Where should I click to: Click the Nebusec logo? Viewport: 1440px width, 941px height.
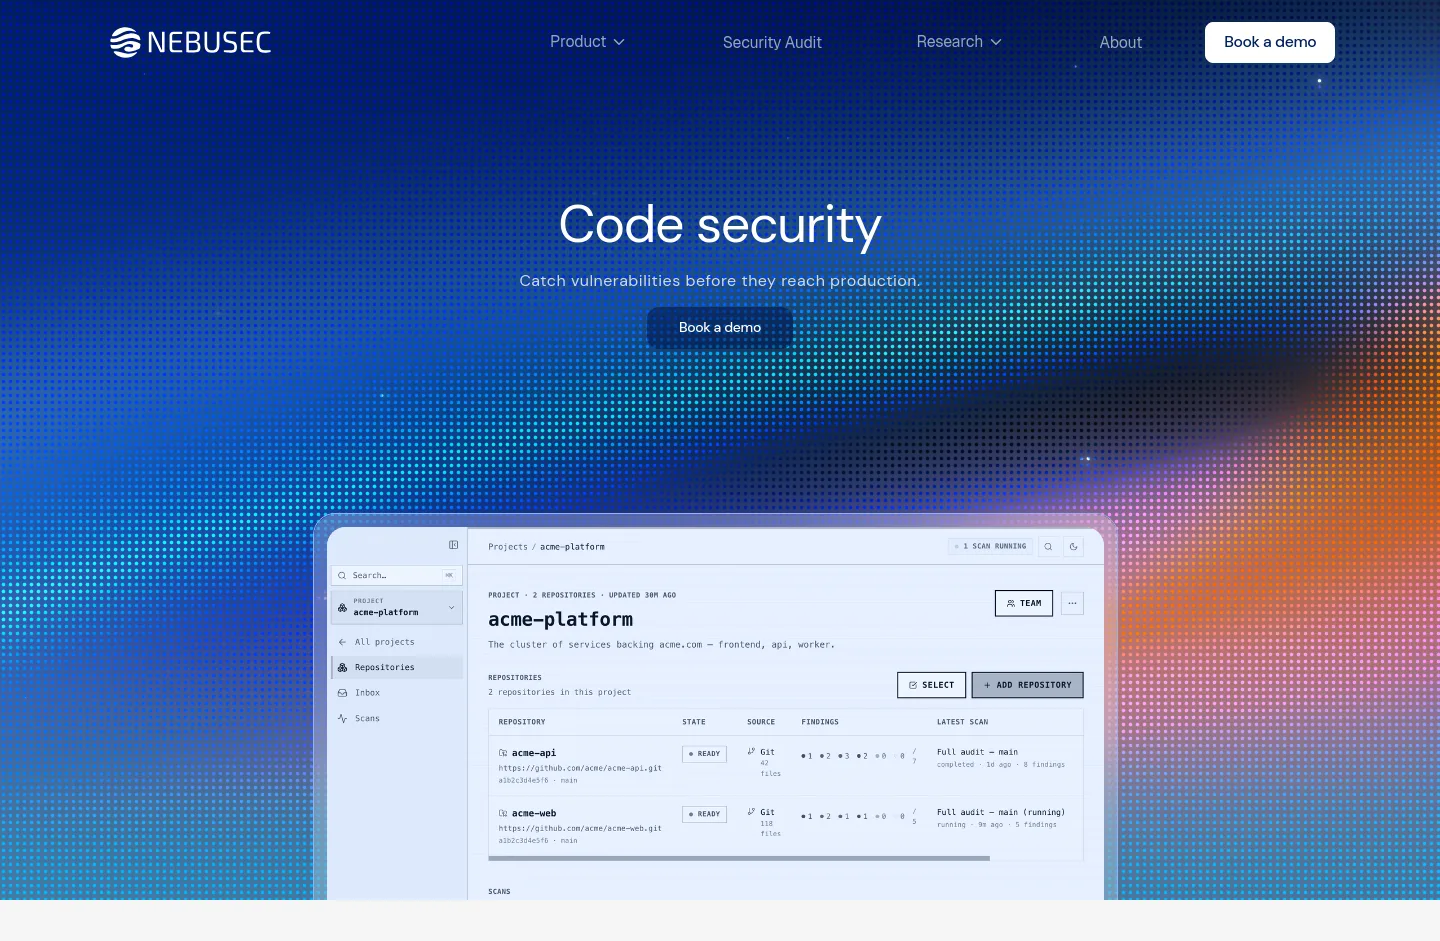(190, 42)
